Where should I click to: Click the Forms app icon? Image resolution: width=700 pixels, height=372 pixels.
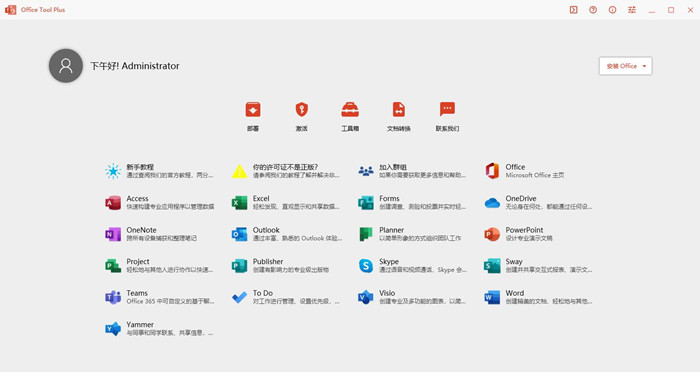366,203
